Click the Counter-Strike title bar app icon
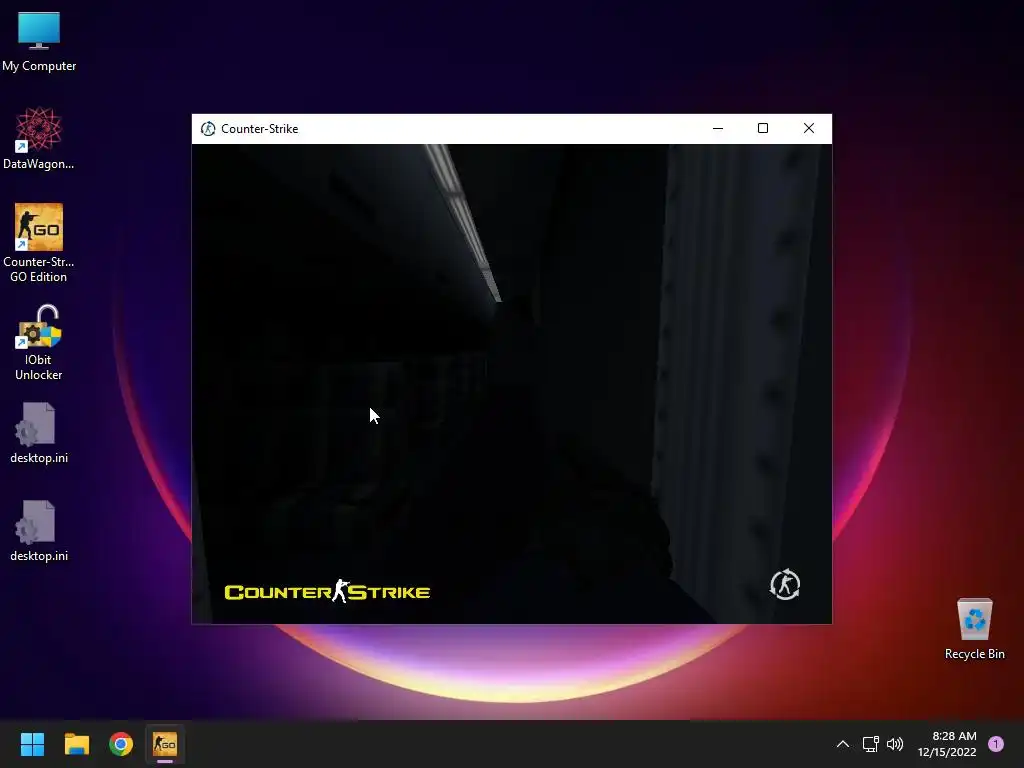This screenshot has height=768, width=1024. pos(208,129)
